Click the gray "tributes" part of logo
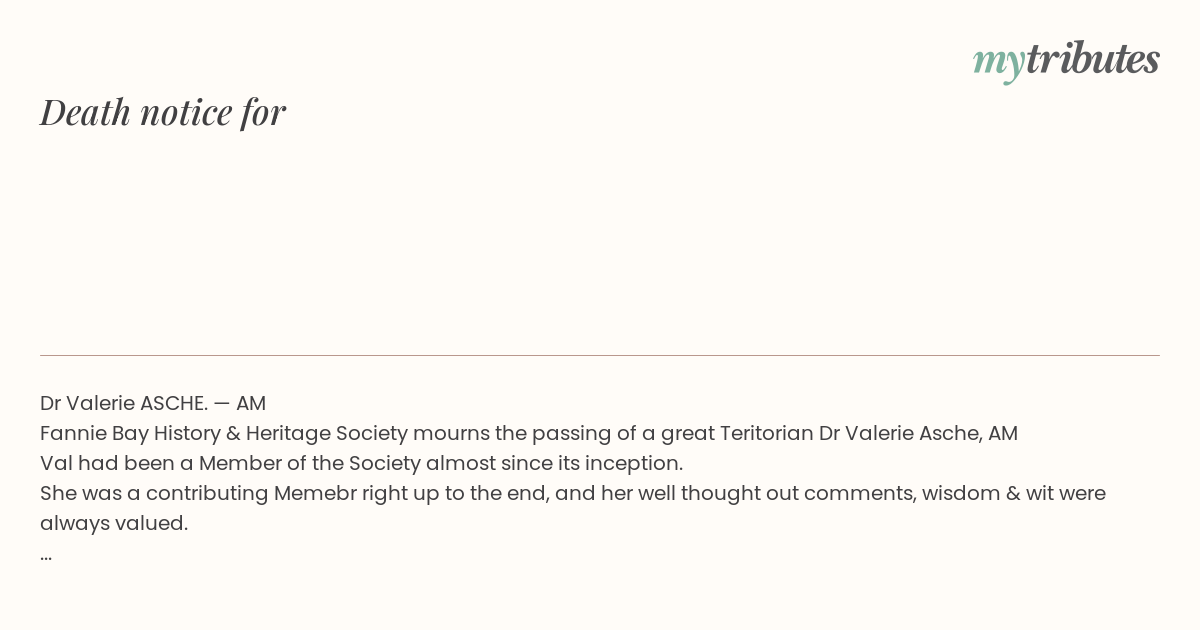 click(1093, 59)
